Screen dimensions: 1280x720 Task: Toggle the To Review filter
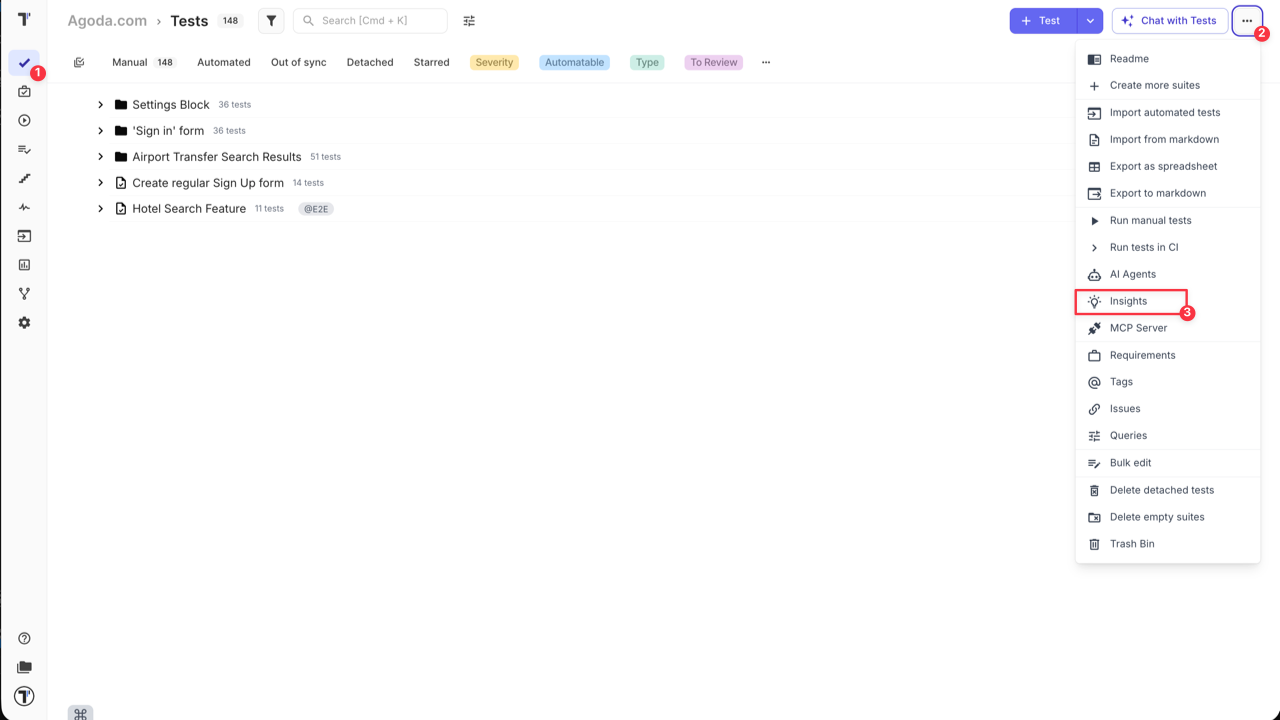pyautogui.click(x=713, y=62)
